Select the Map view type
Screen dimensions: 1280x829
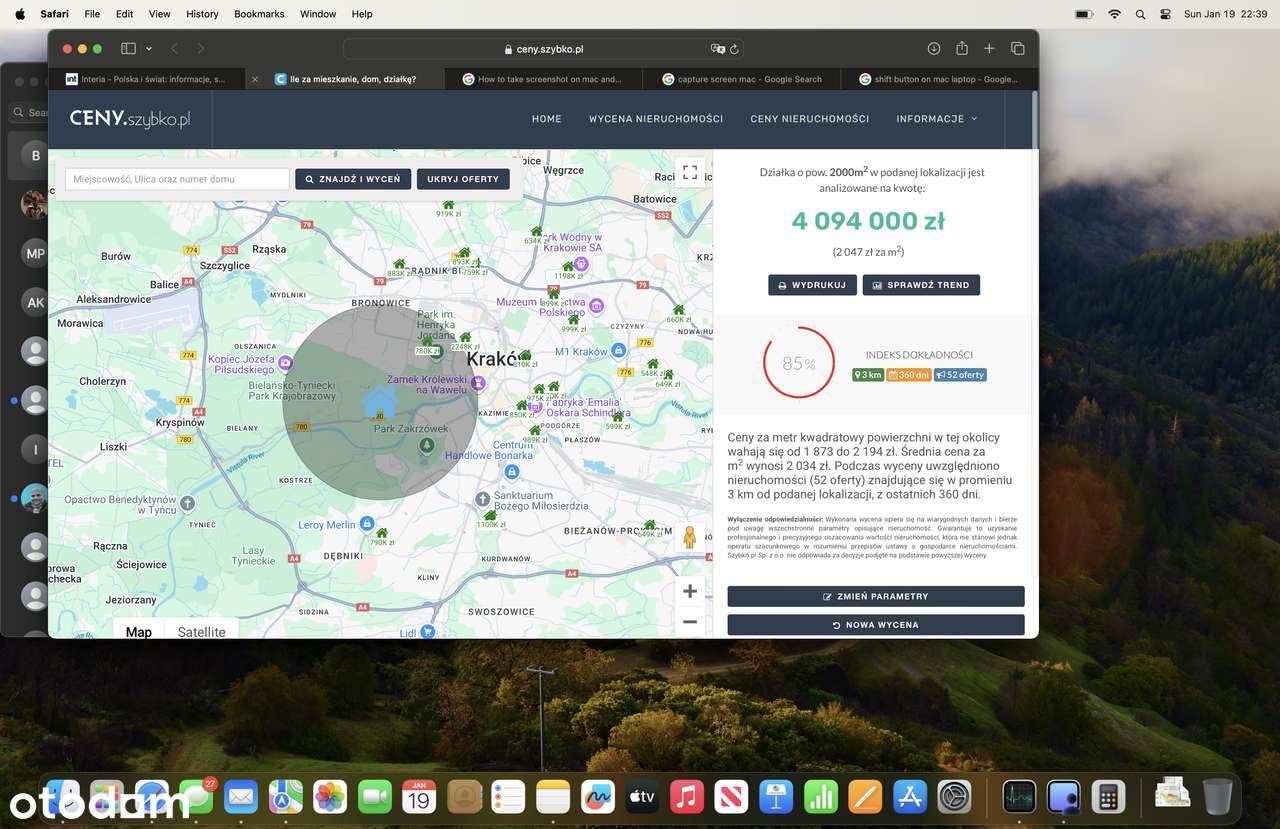pos(139,632)
